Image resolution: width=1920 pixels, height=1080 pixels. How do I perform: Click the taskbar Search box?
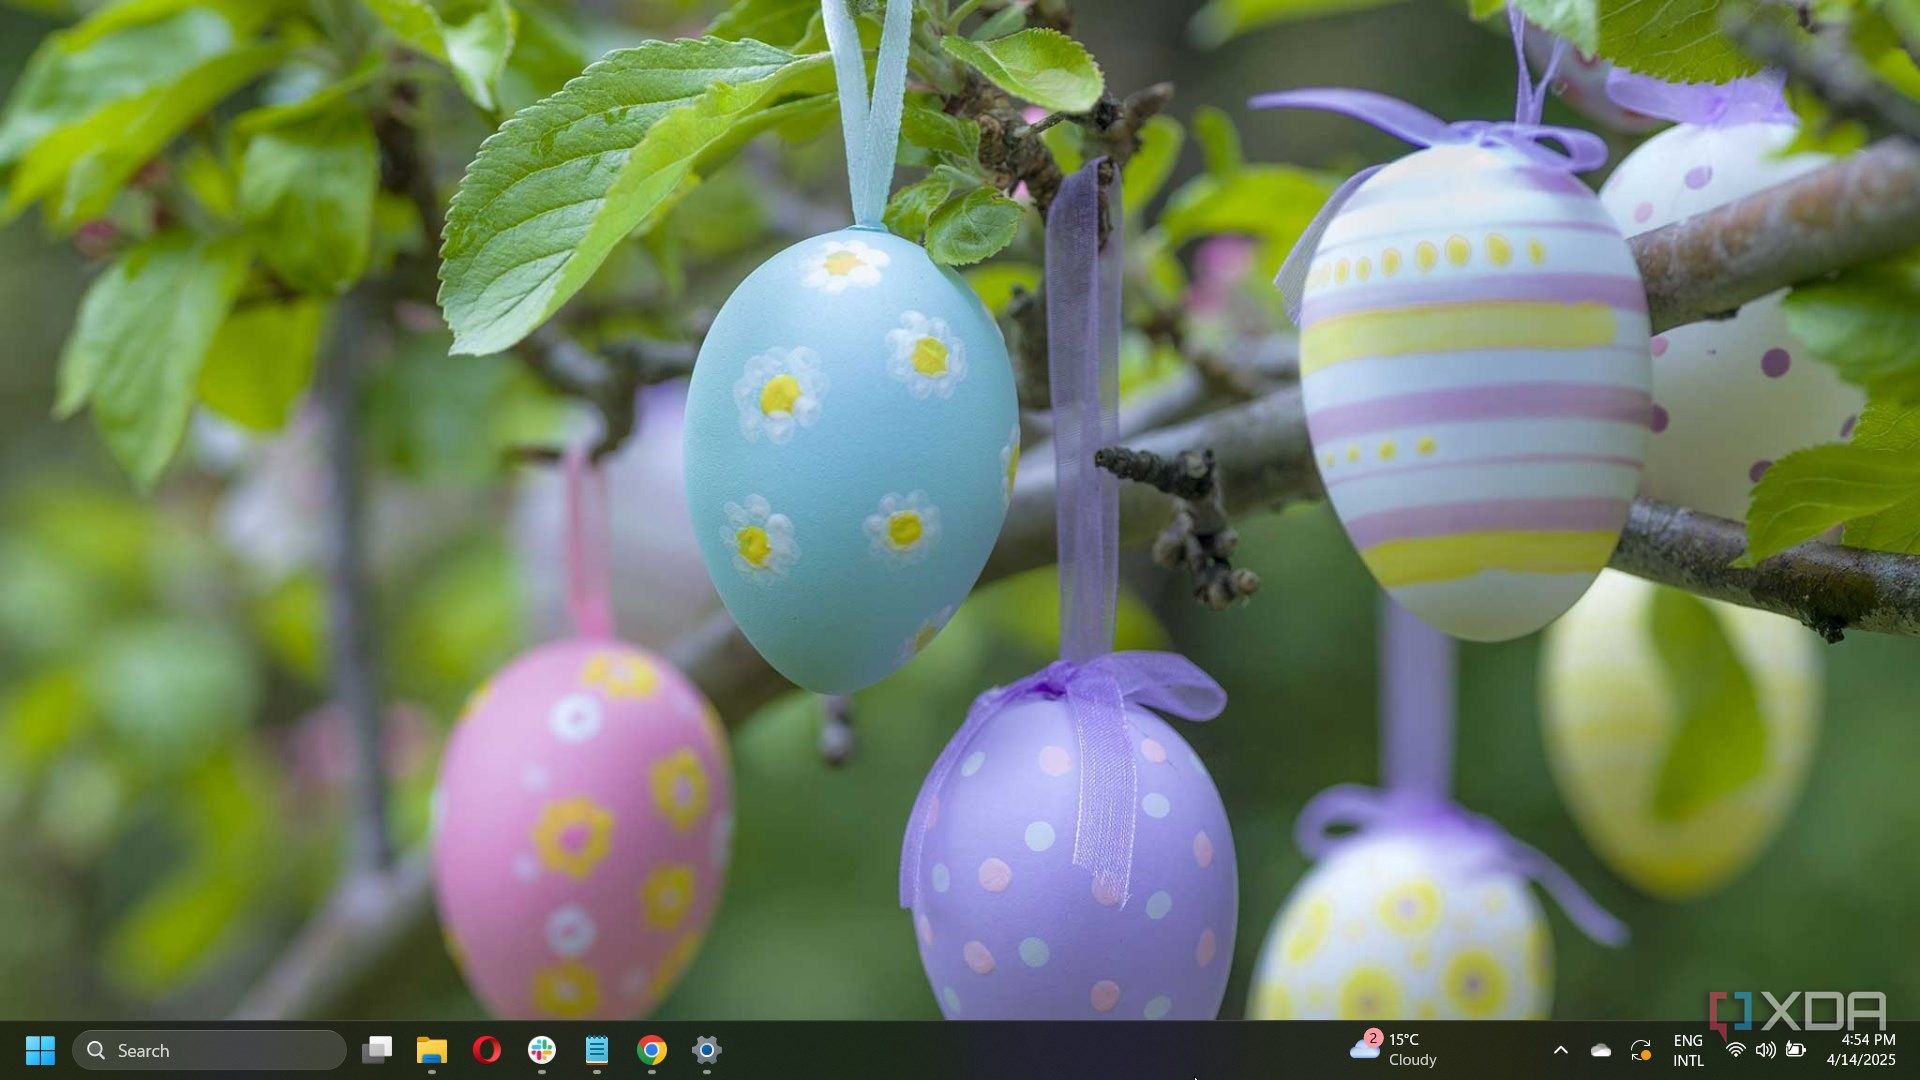click(x=209, y=1050)
